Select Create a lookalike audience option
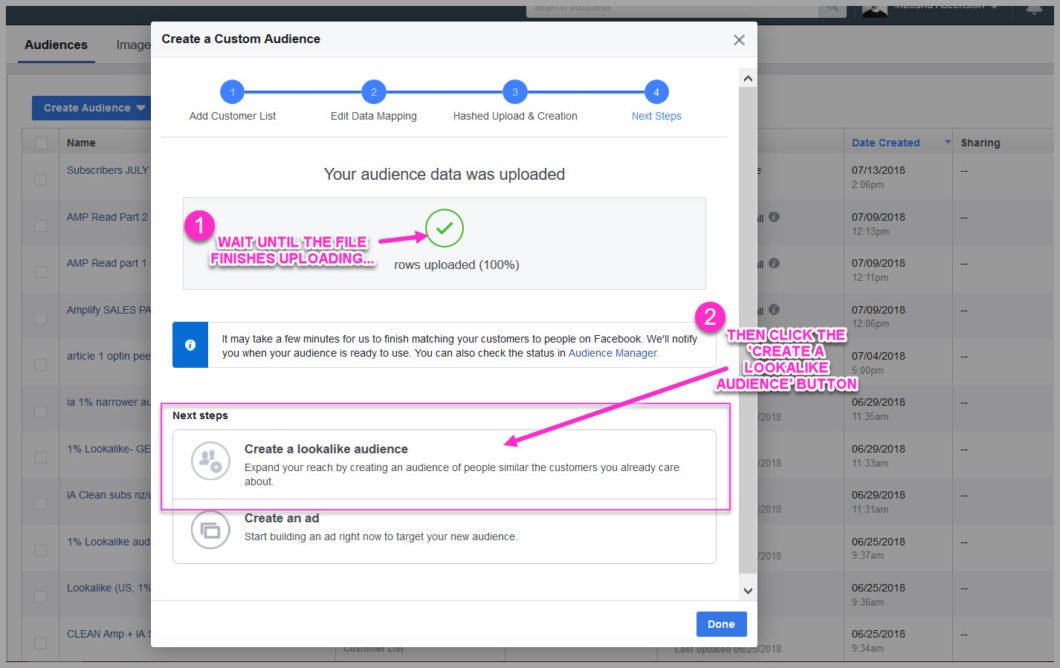This screenshot has width=1060, height=668. (444, 464)
